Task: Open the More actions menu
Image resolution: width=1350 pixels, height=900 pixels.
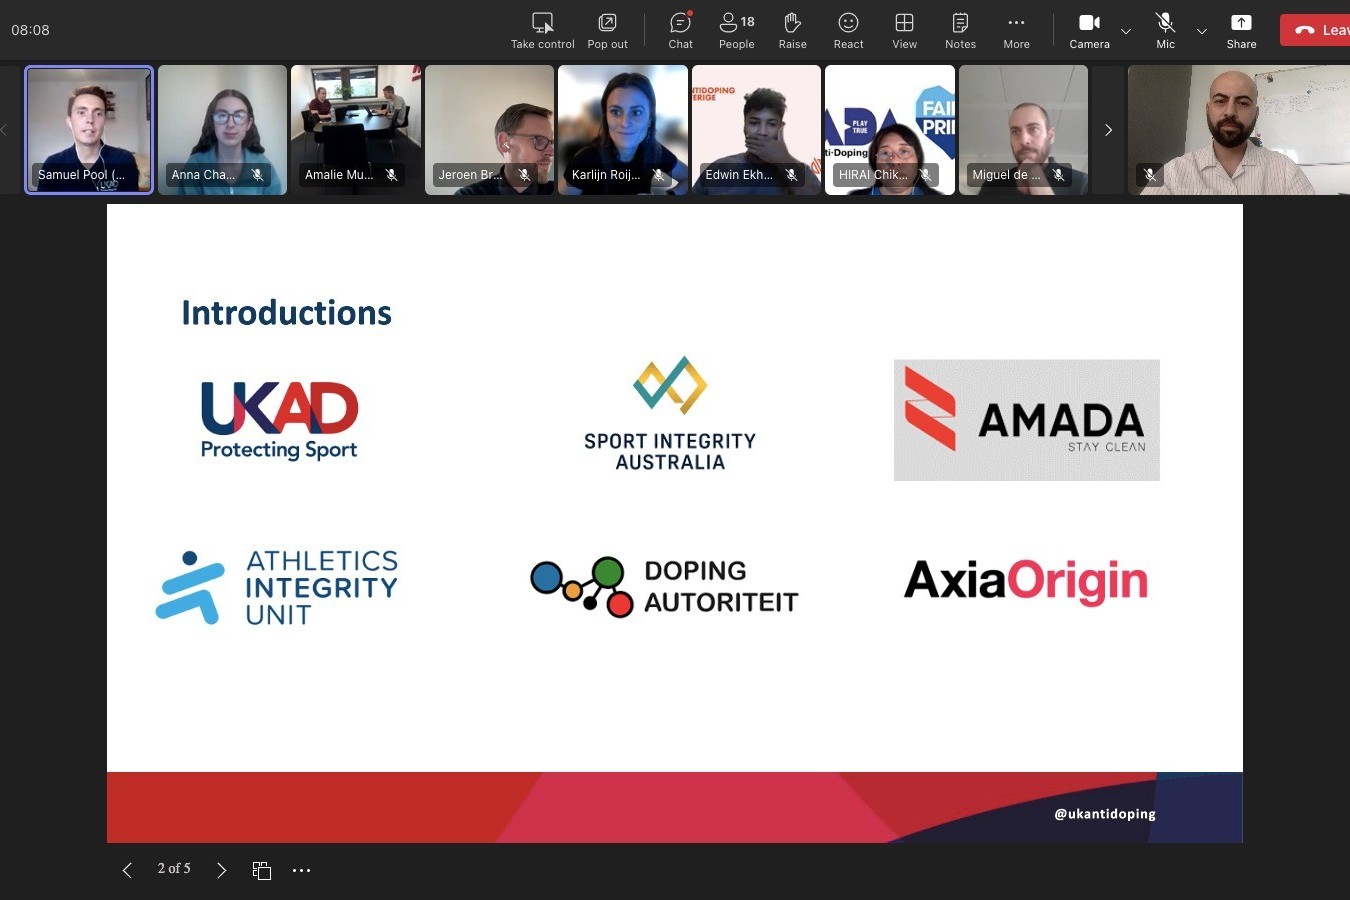Action: (1016, 30)
